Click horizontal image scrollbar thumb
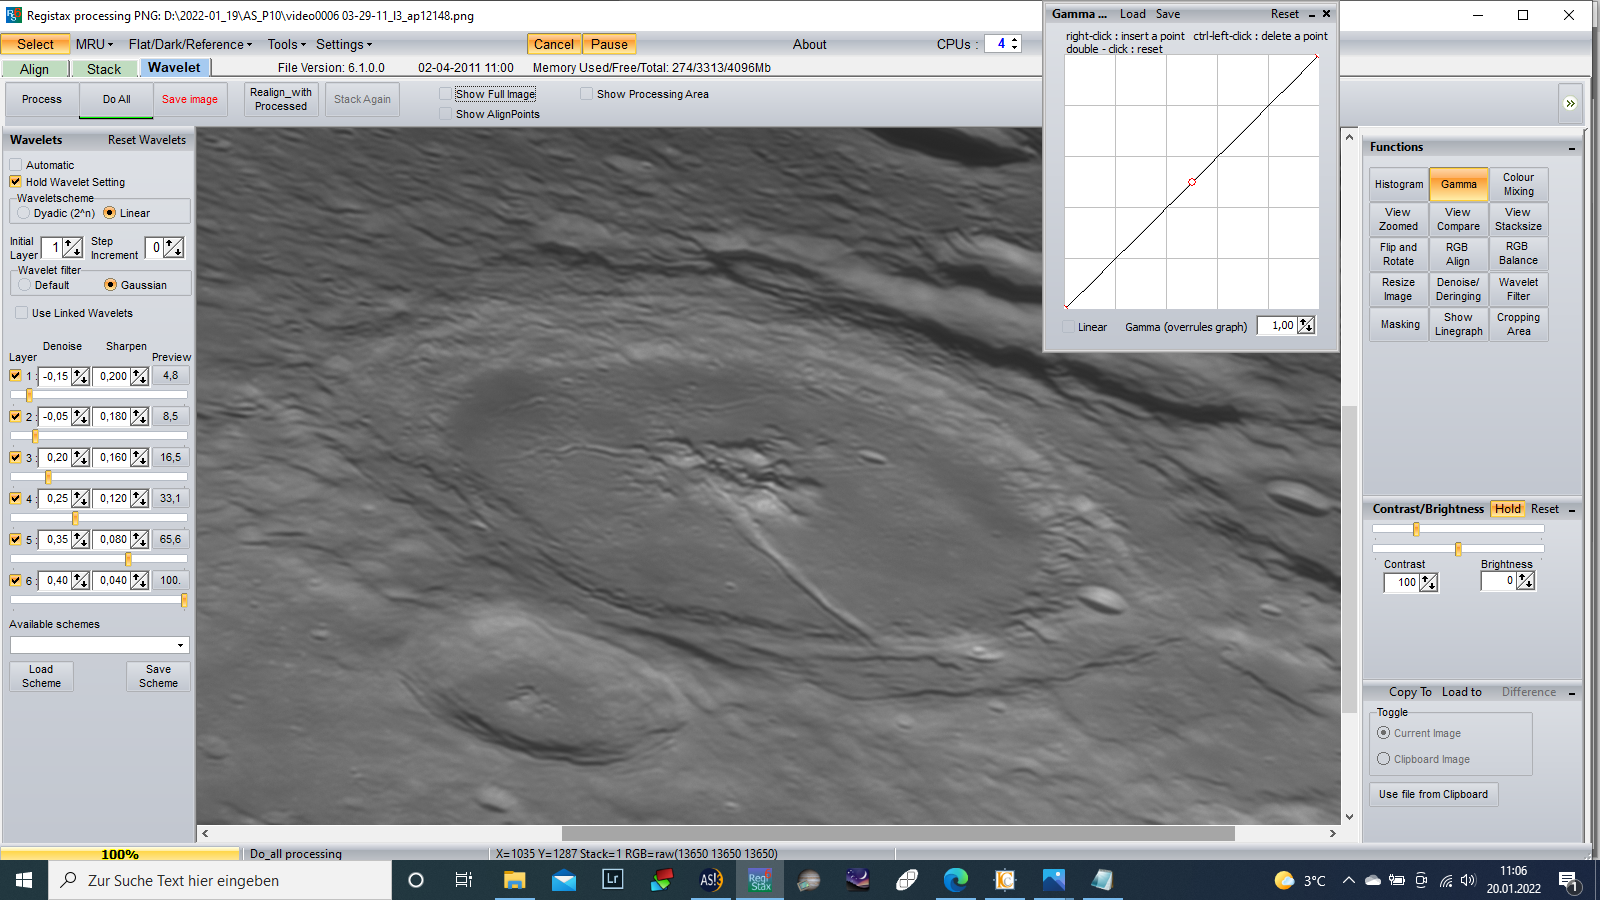The height and width of the screenshot is (900, 1600). click(898, 833)
